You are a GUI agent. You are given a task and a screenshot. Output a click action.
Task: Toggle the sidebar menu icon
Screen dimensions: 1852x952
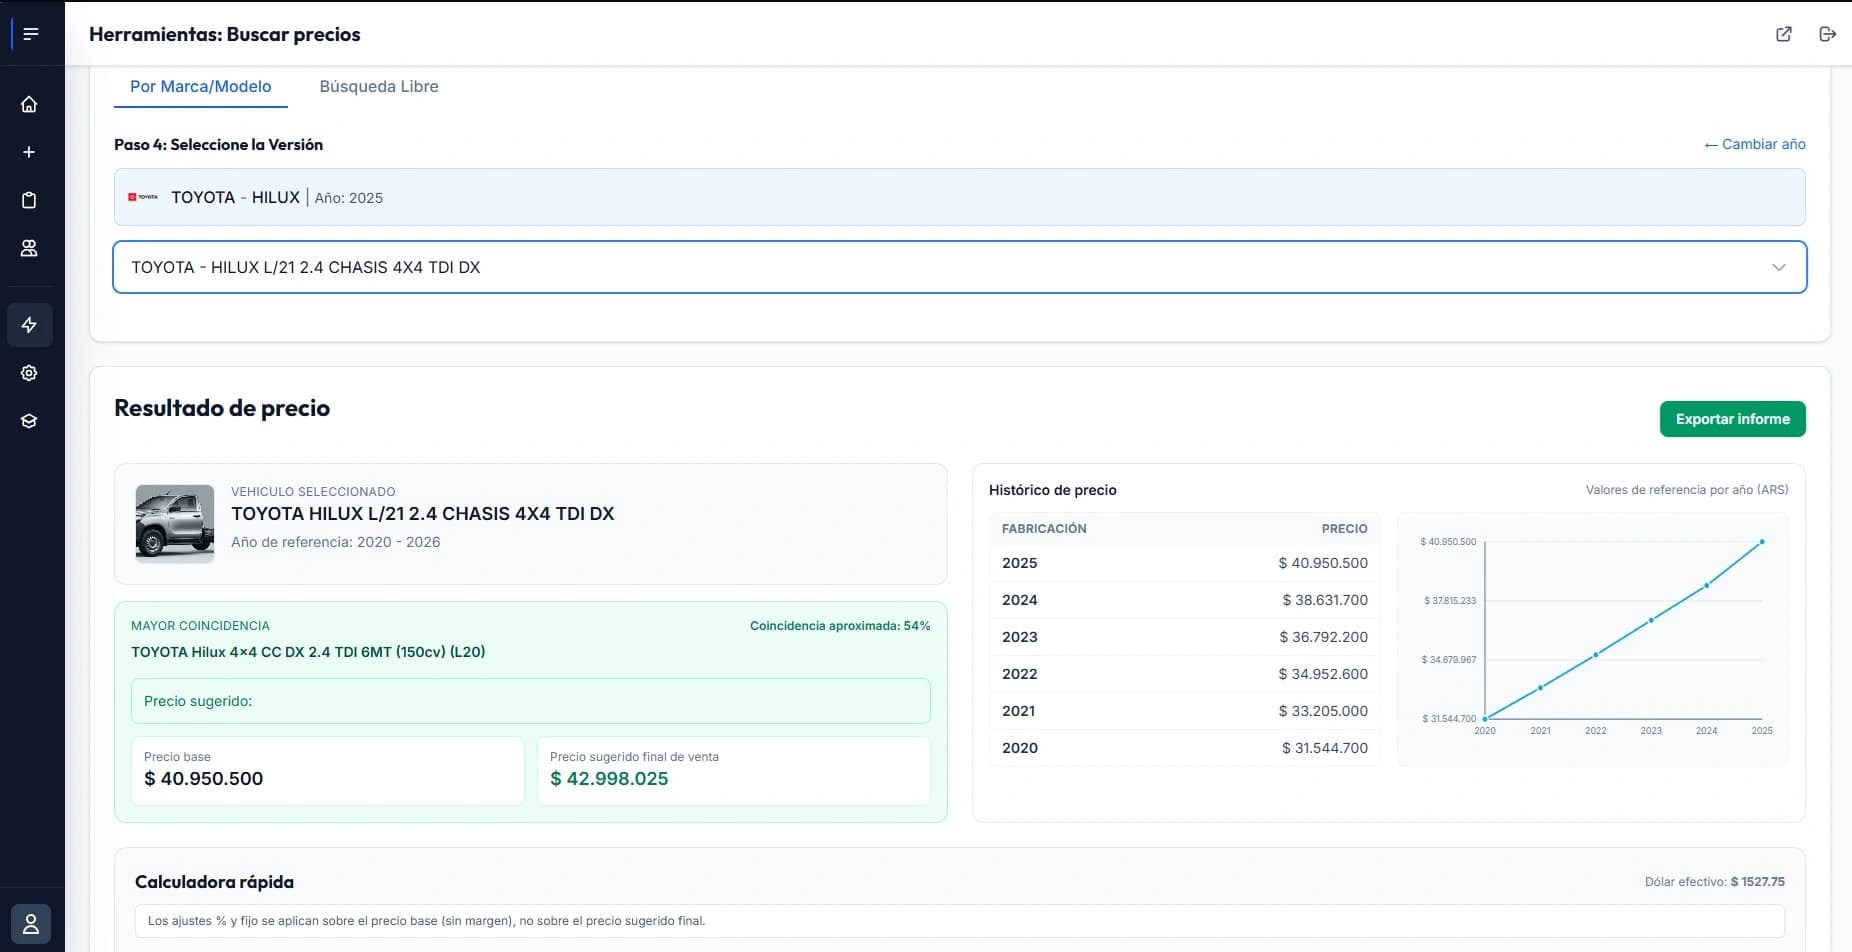coord(30,34)
